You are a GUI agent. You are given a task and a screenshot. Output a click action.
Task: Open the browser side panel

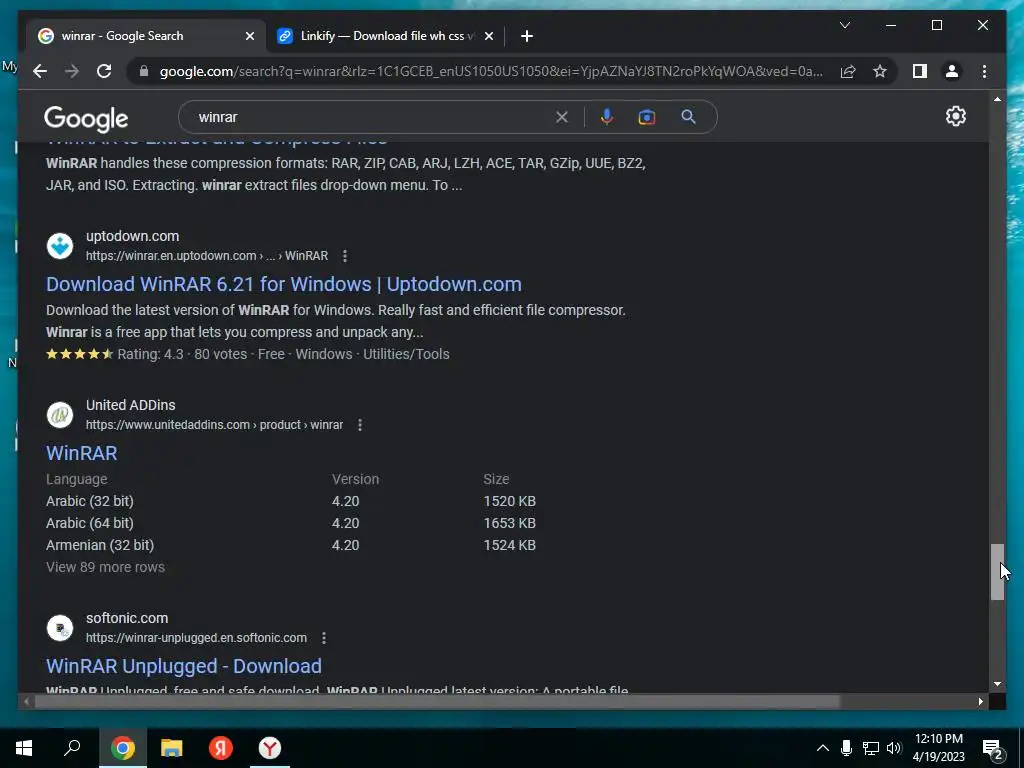920,71
